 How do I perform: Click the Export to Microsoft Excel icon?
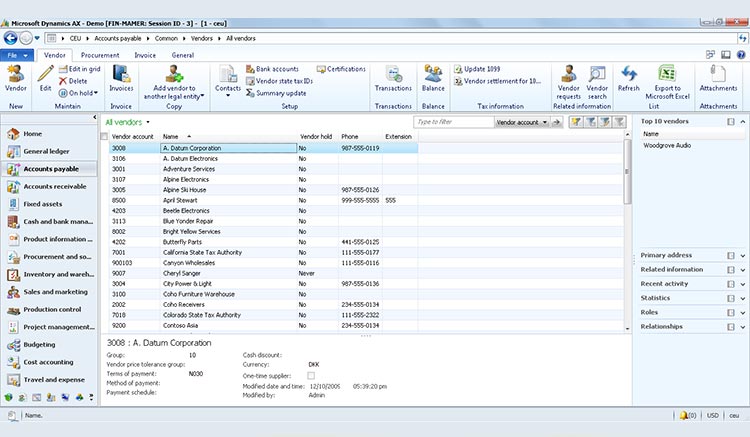pyautogui.click(x=667, y=74)
